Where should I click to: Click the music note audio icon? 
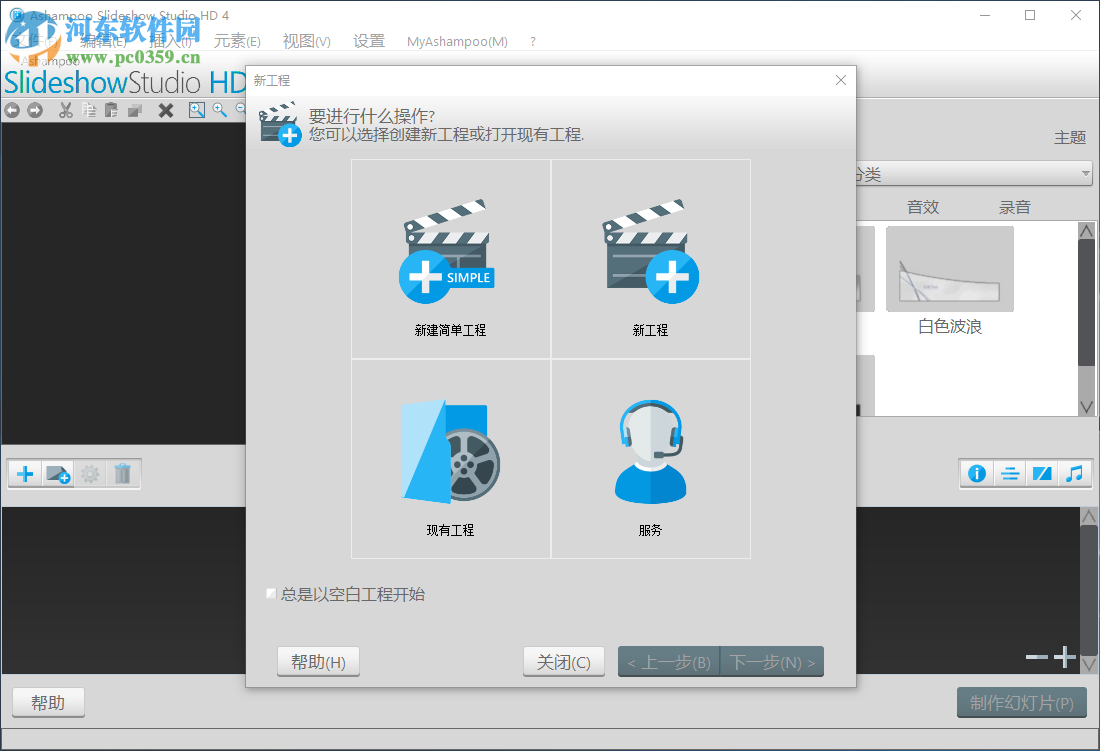tap(1075, 473)
